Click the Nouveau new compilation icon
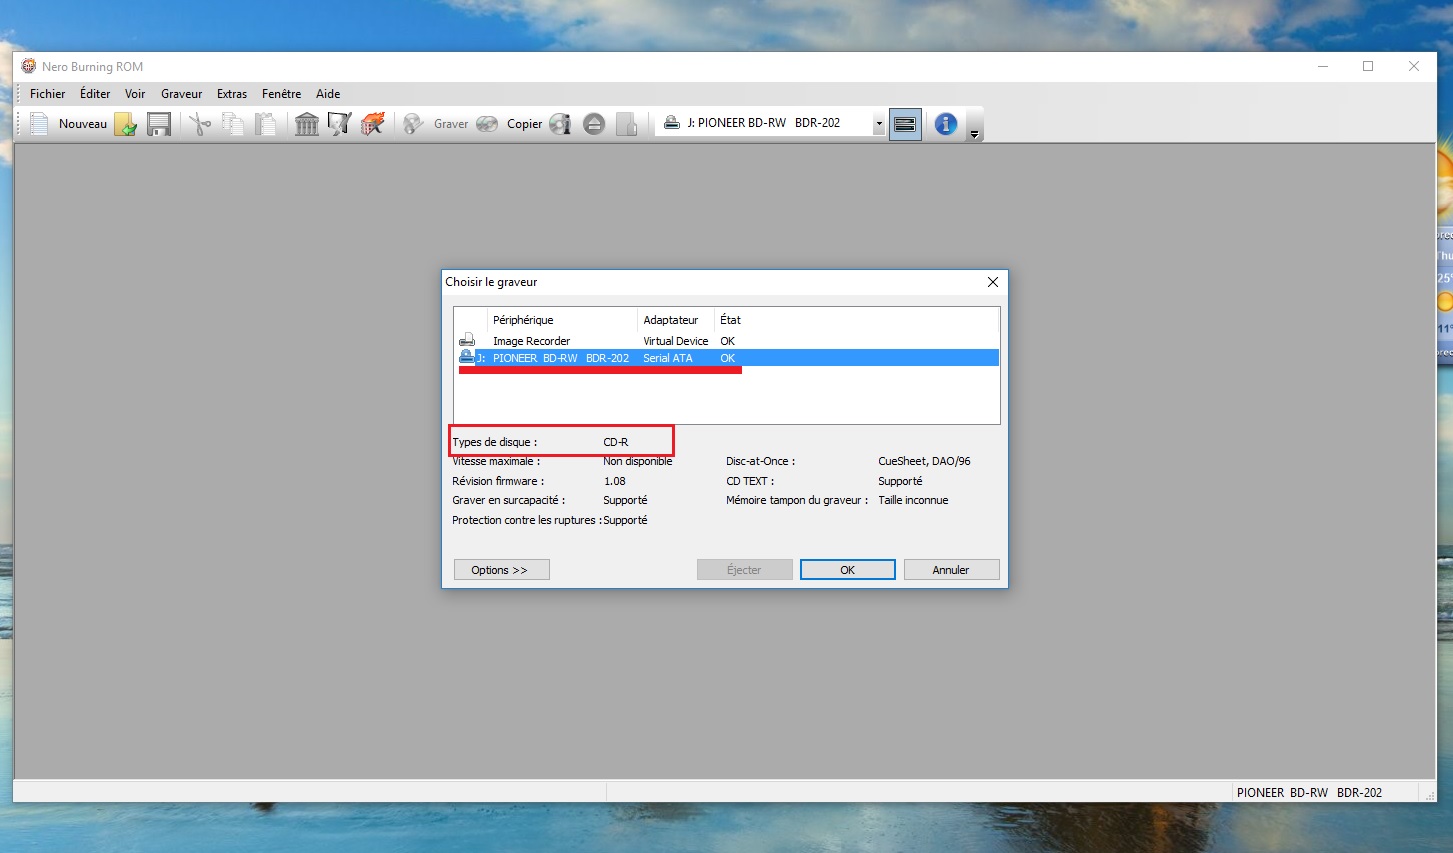This screenshot has height=853, width=1453. 40,124
